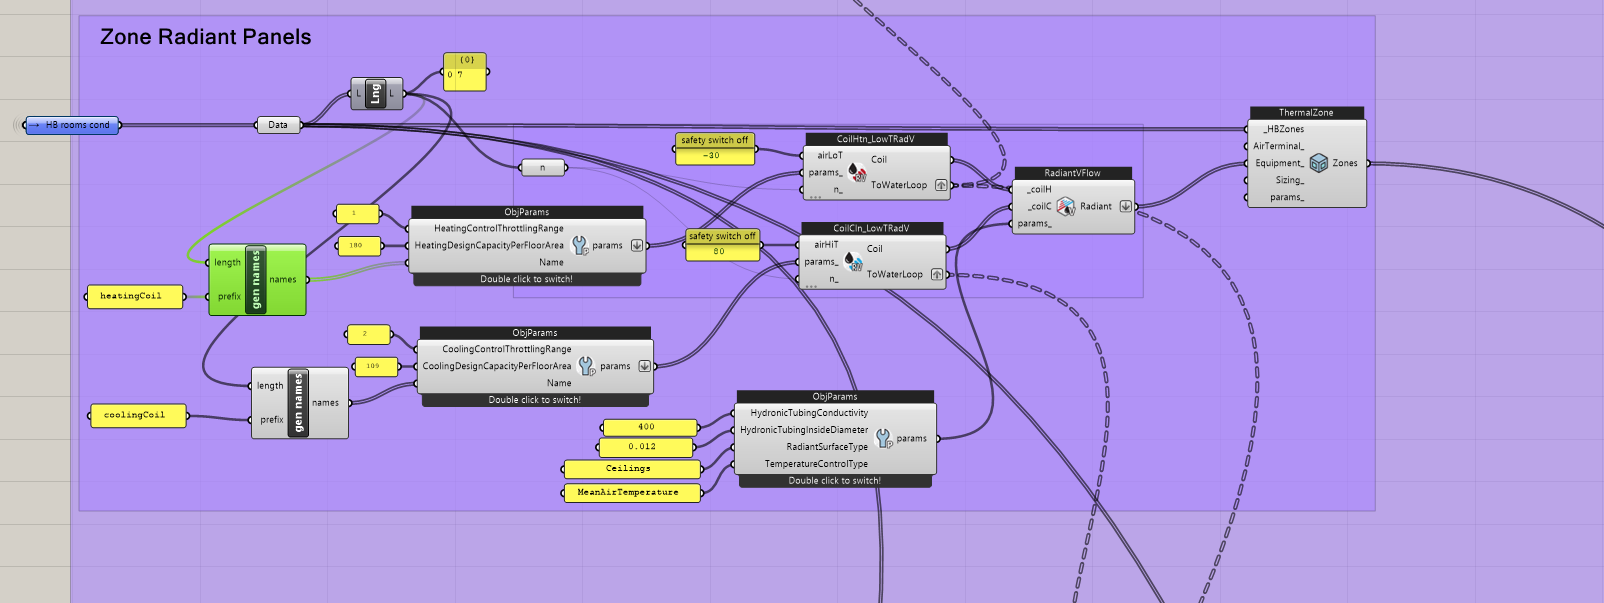The image size is (1604, 603).
Task: Click the _coilH input label
Action: pos(1039,189)
